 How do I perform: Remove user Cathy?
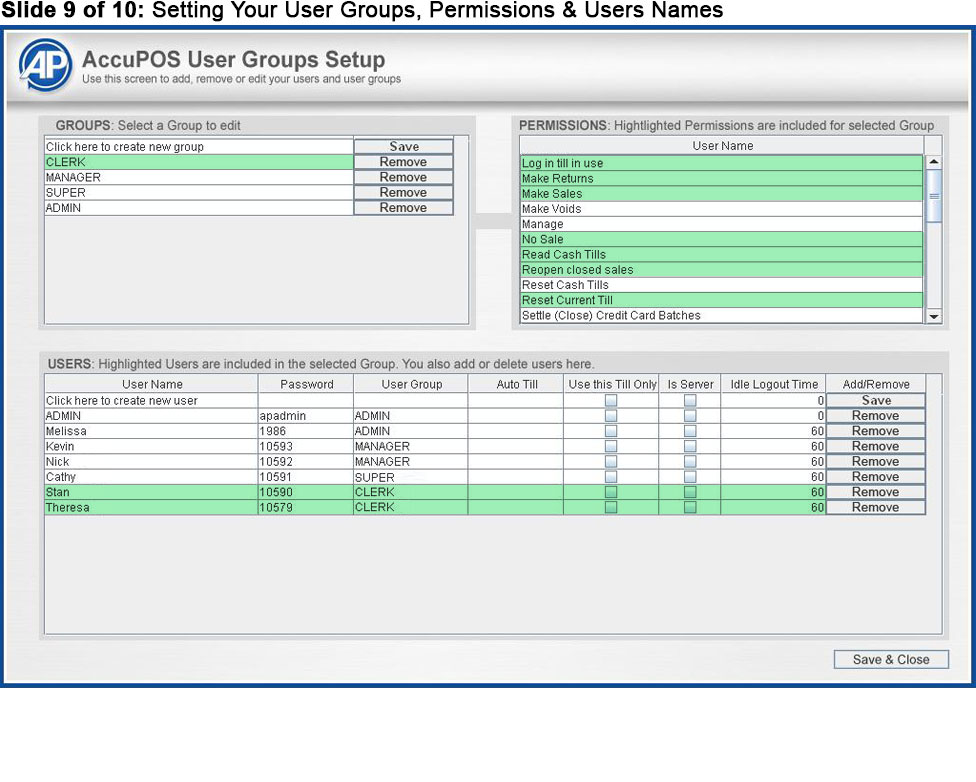(876, 477)
